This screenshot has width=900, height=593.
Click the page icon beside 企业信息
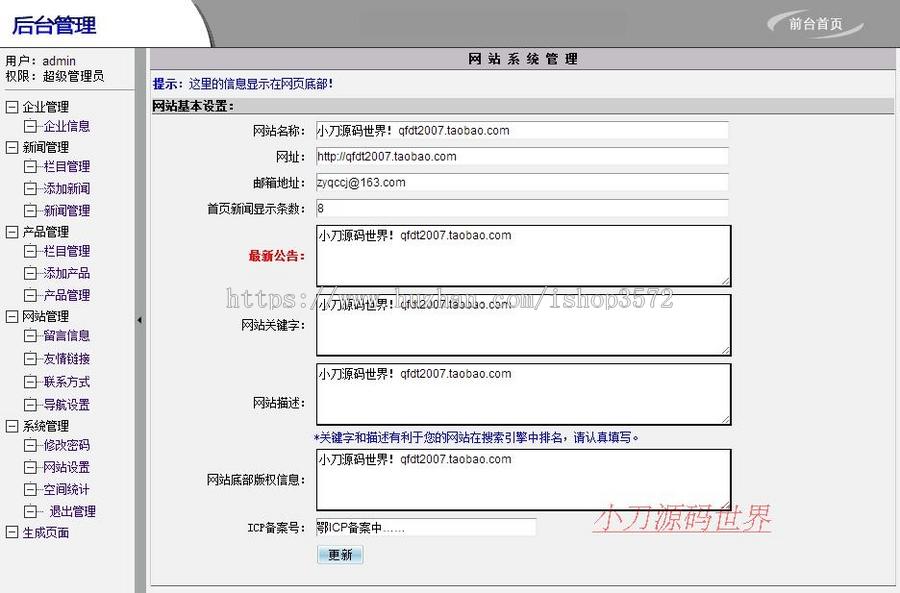coord(33,126)
